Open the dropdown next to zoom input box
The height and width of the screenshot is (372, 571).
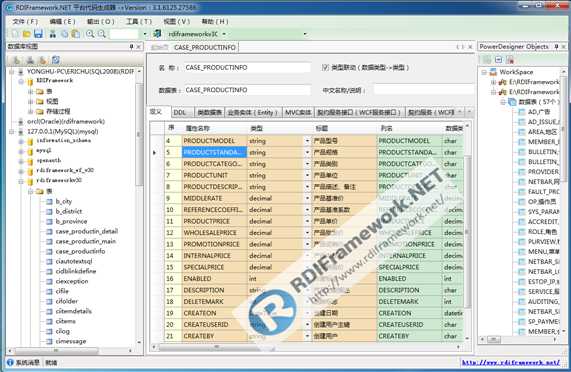point(145,34)
